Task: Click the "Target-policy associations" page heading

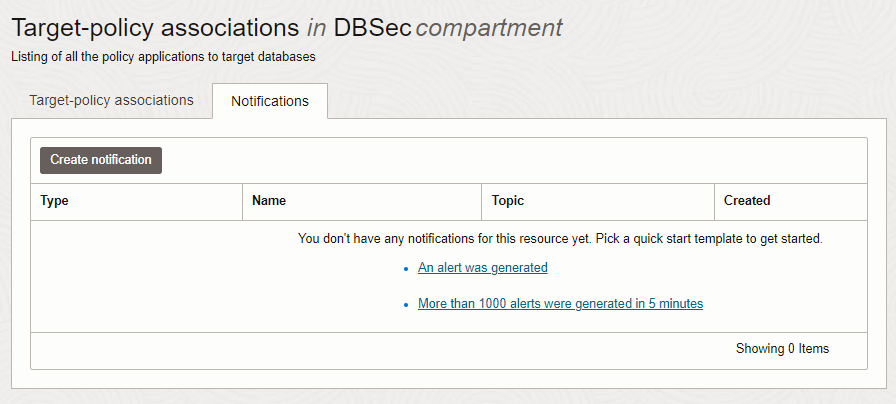Action: coord(154,28)
